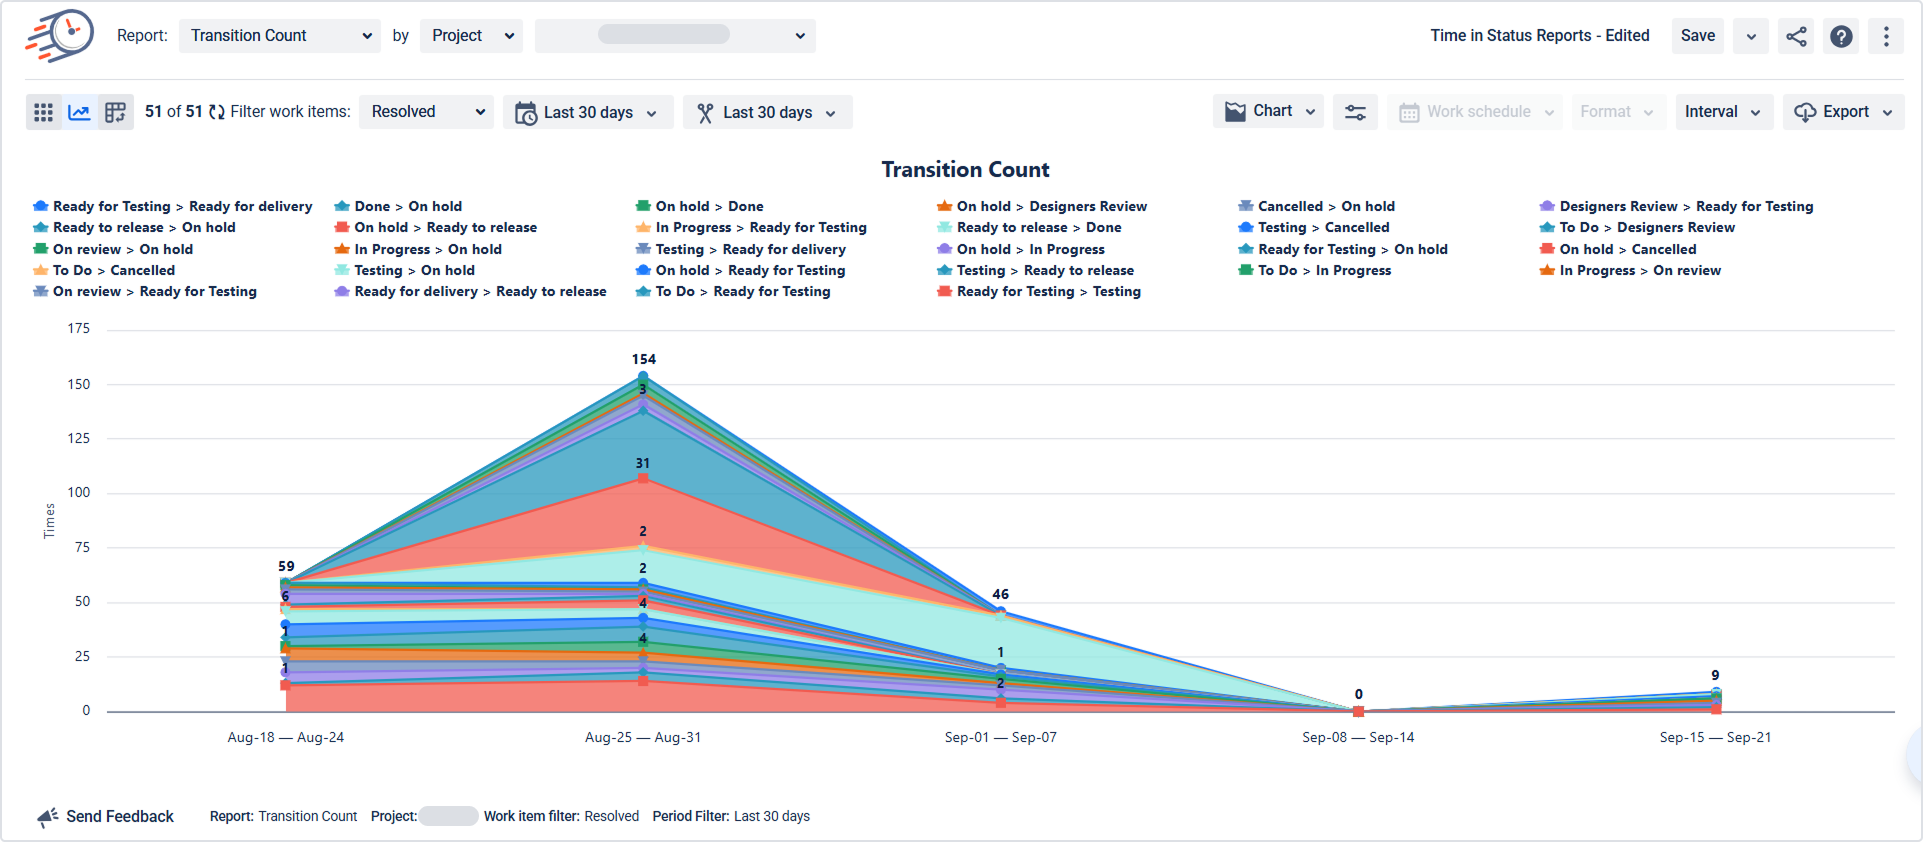Expand the Interval dropdown
The image size is (1923, 842).
[1723, 112]
